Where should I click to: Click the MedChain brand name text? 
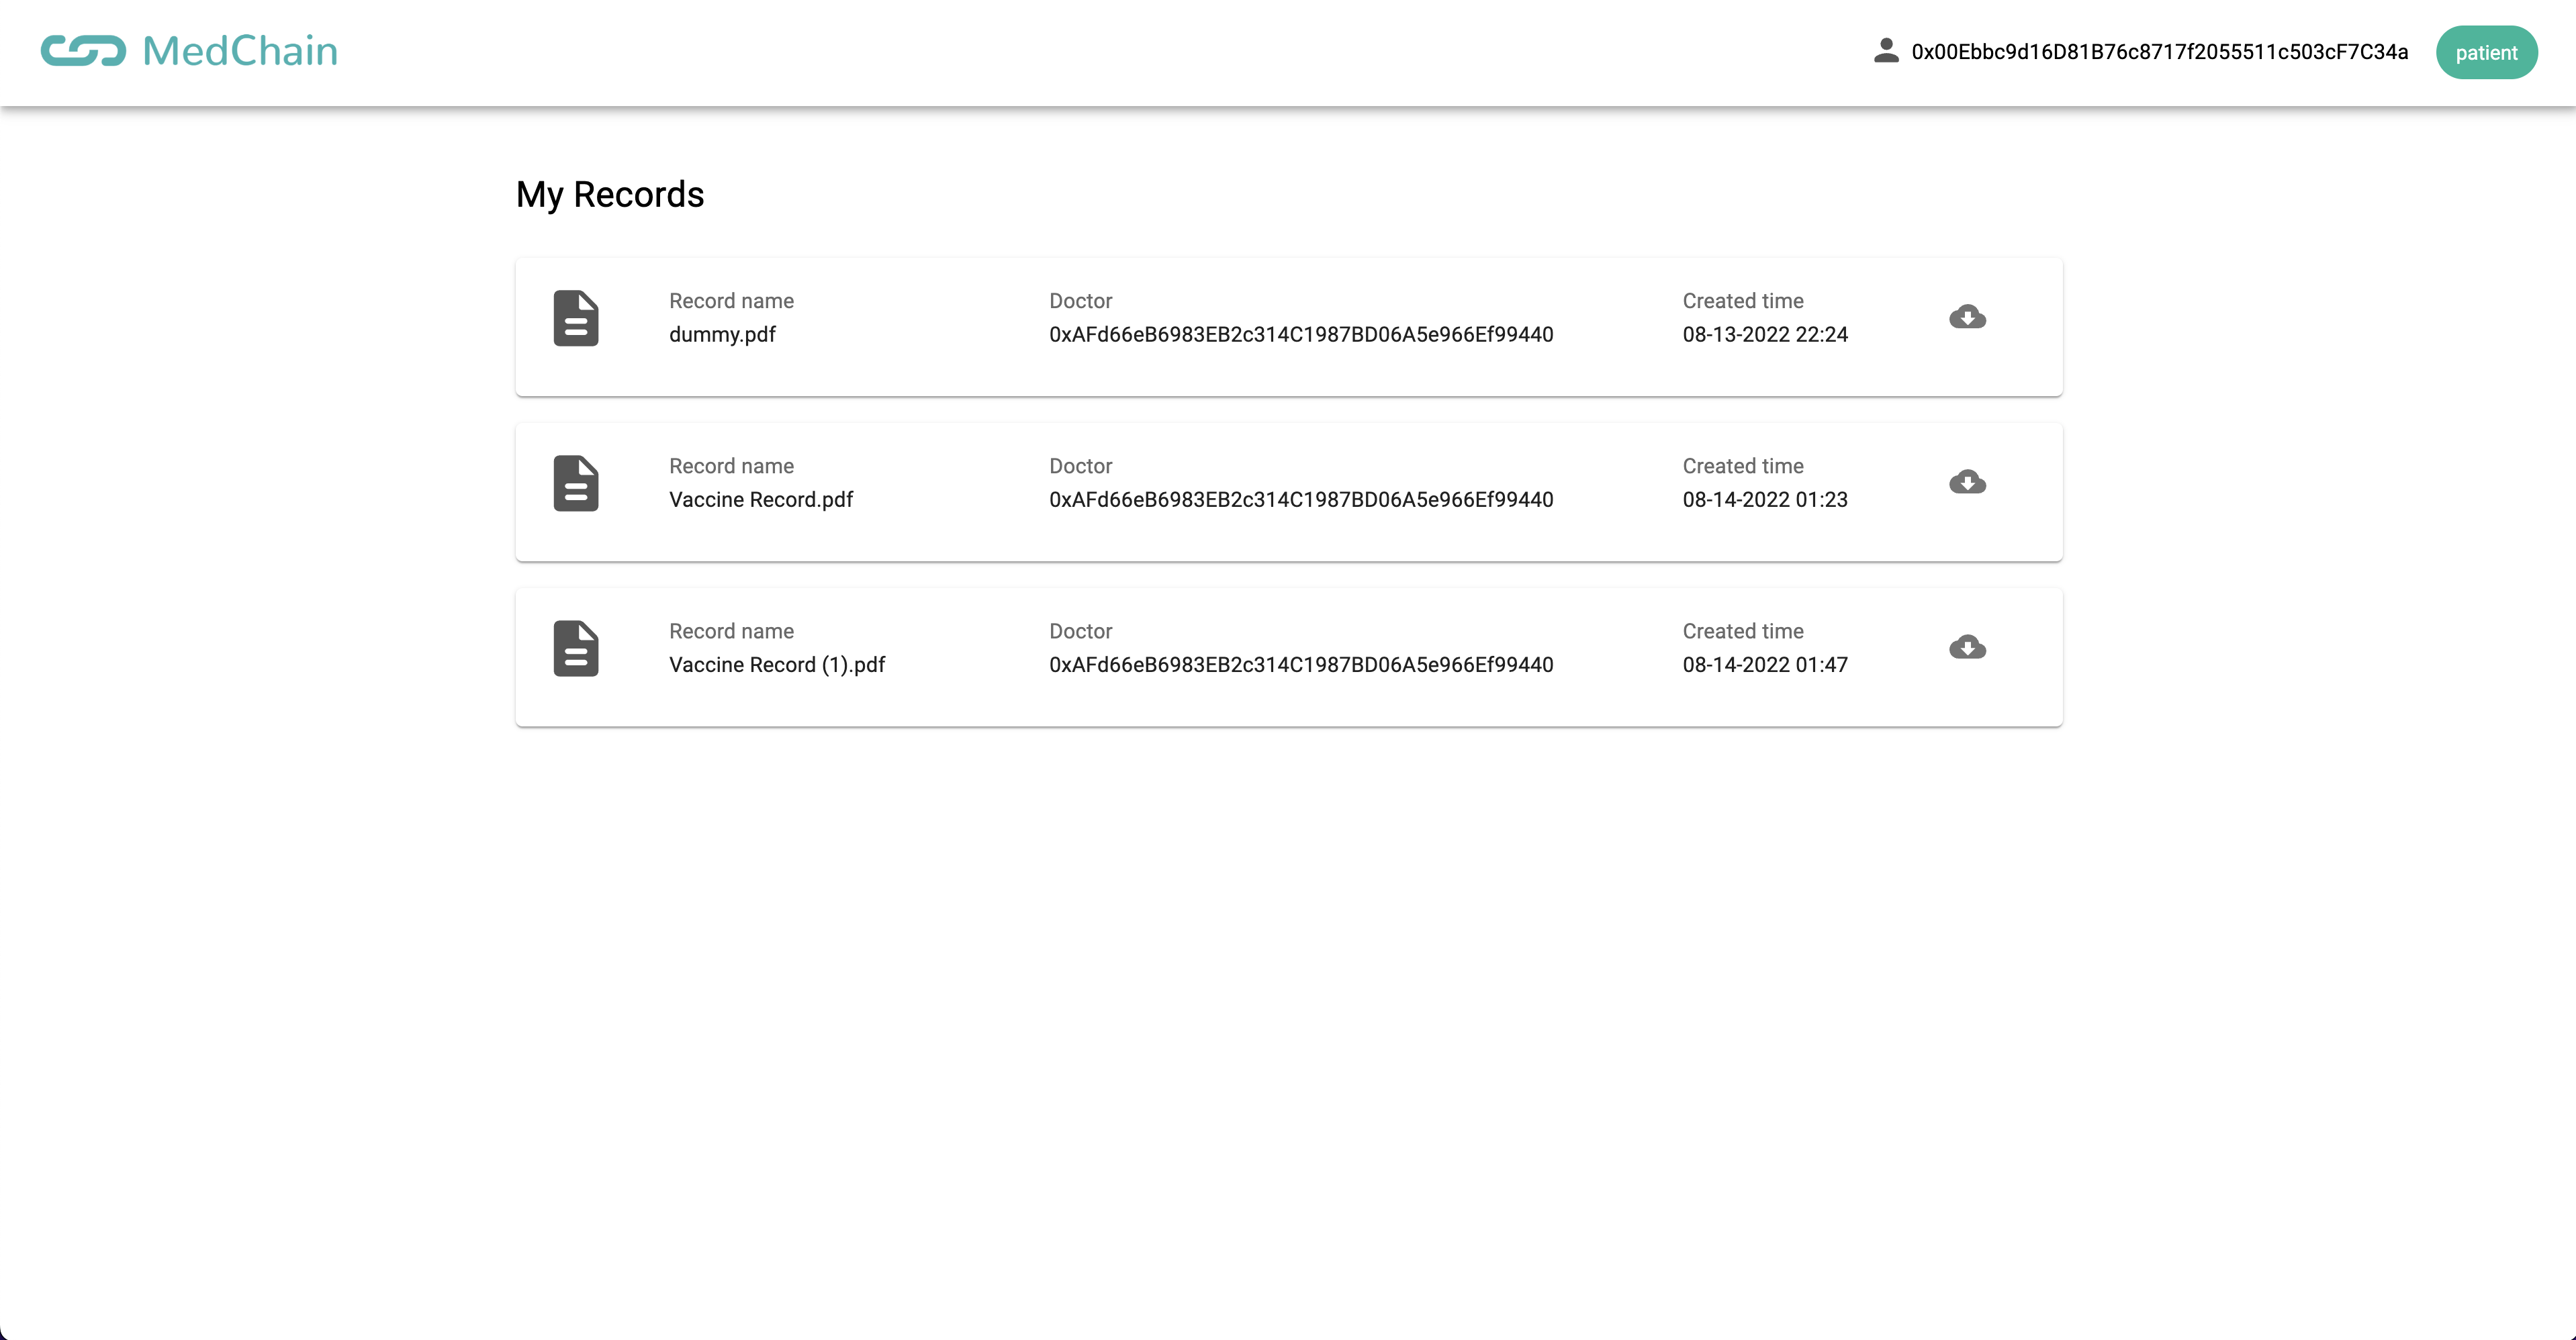(240, 51)
